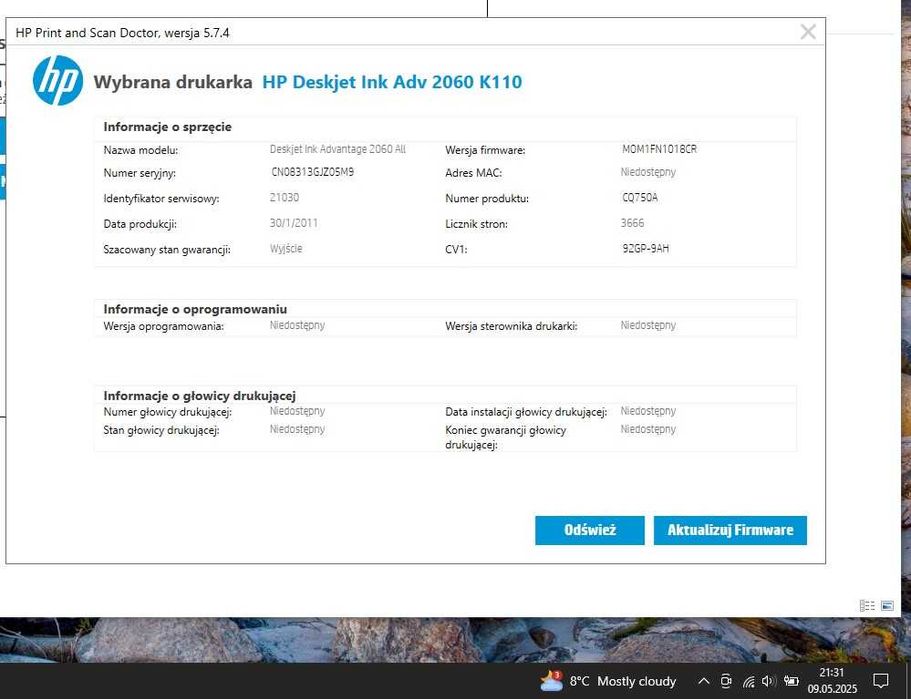Screen dimensions: 911x699
Task: Open the Wi-Fi network tray icon
Action: tap(748, 681)
